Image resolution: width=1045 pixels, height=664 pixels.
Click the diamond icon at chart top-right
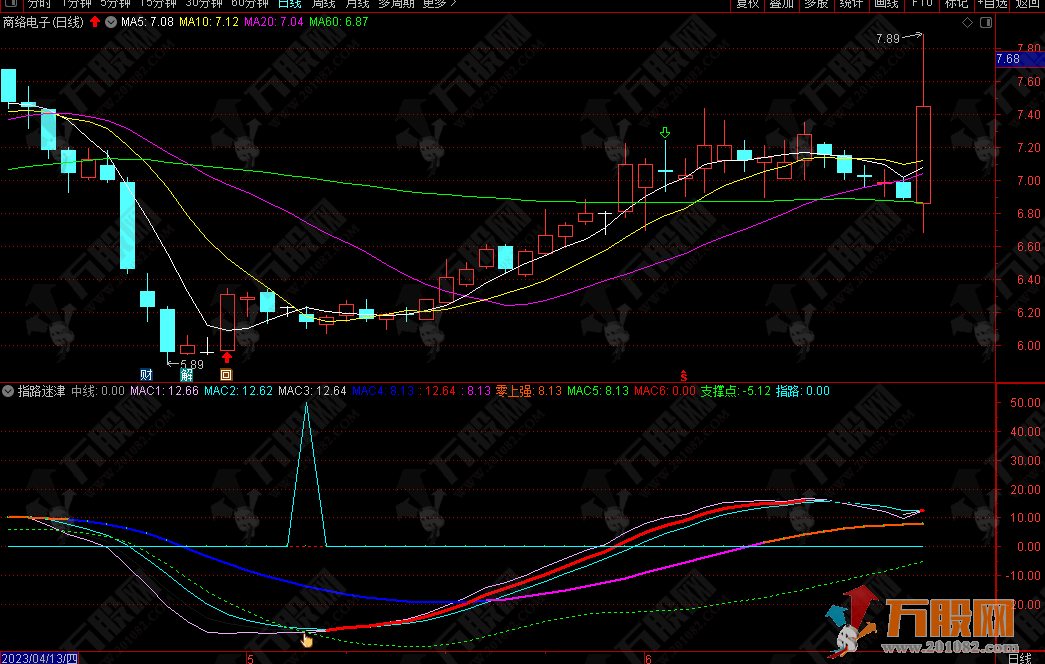tap(967, 23)
